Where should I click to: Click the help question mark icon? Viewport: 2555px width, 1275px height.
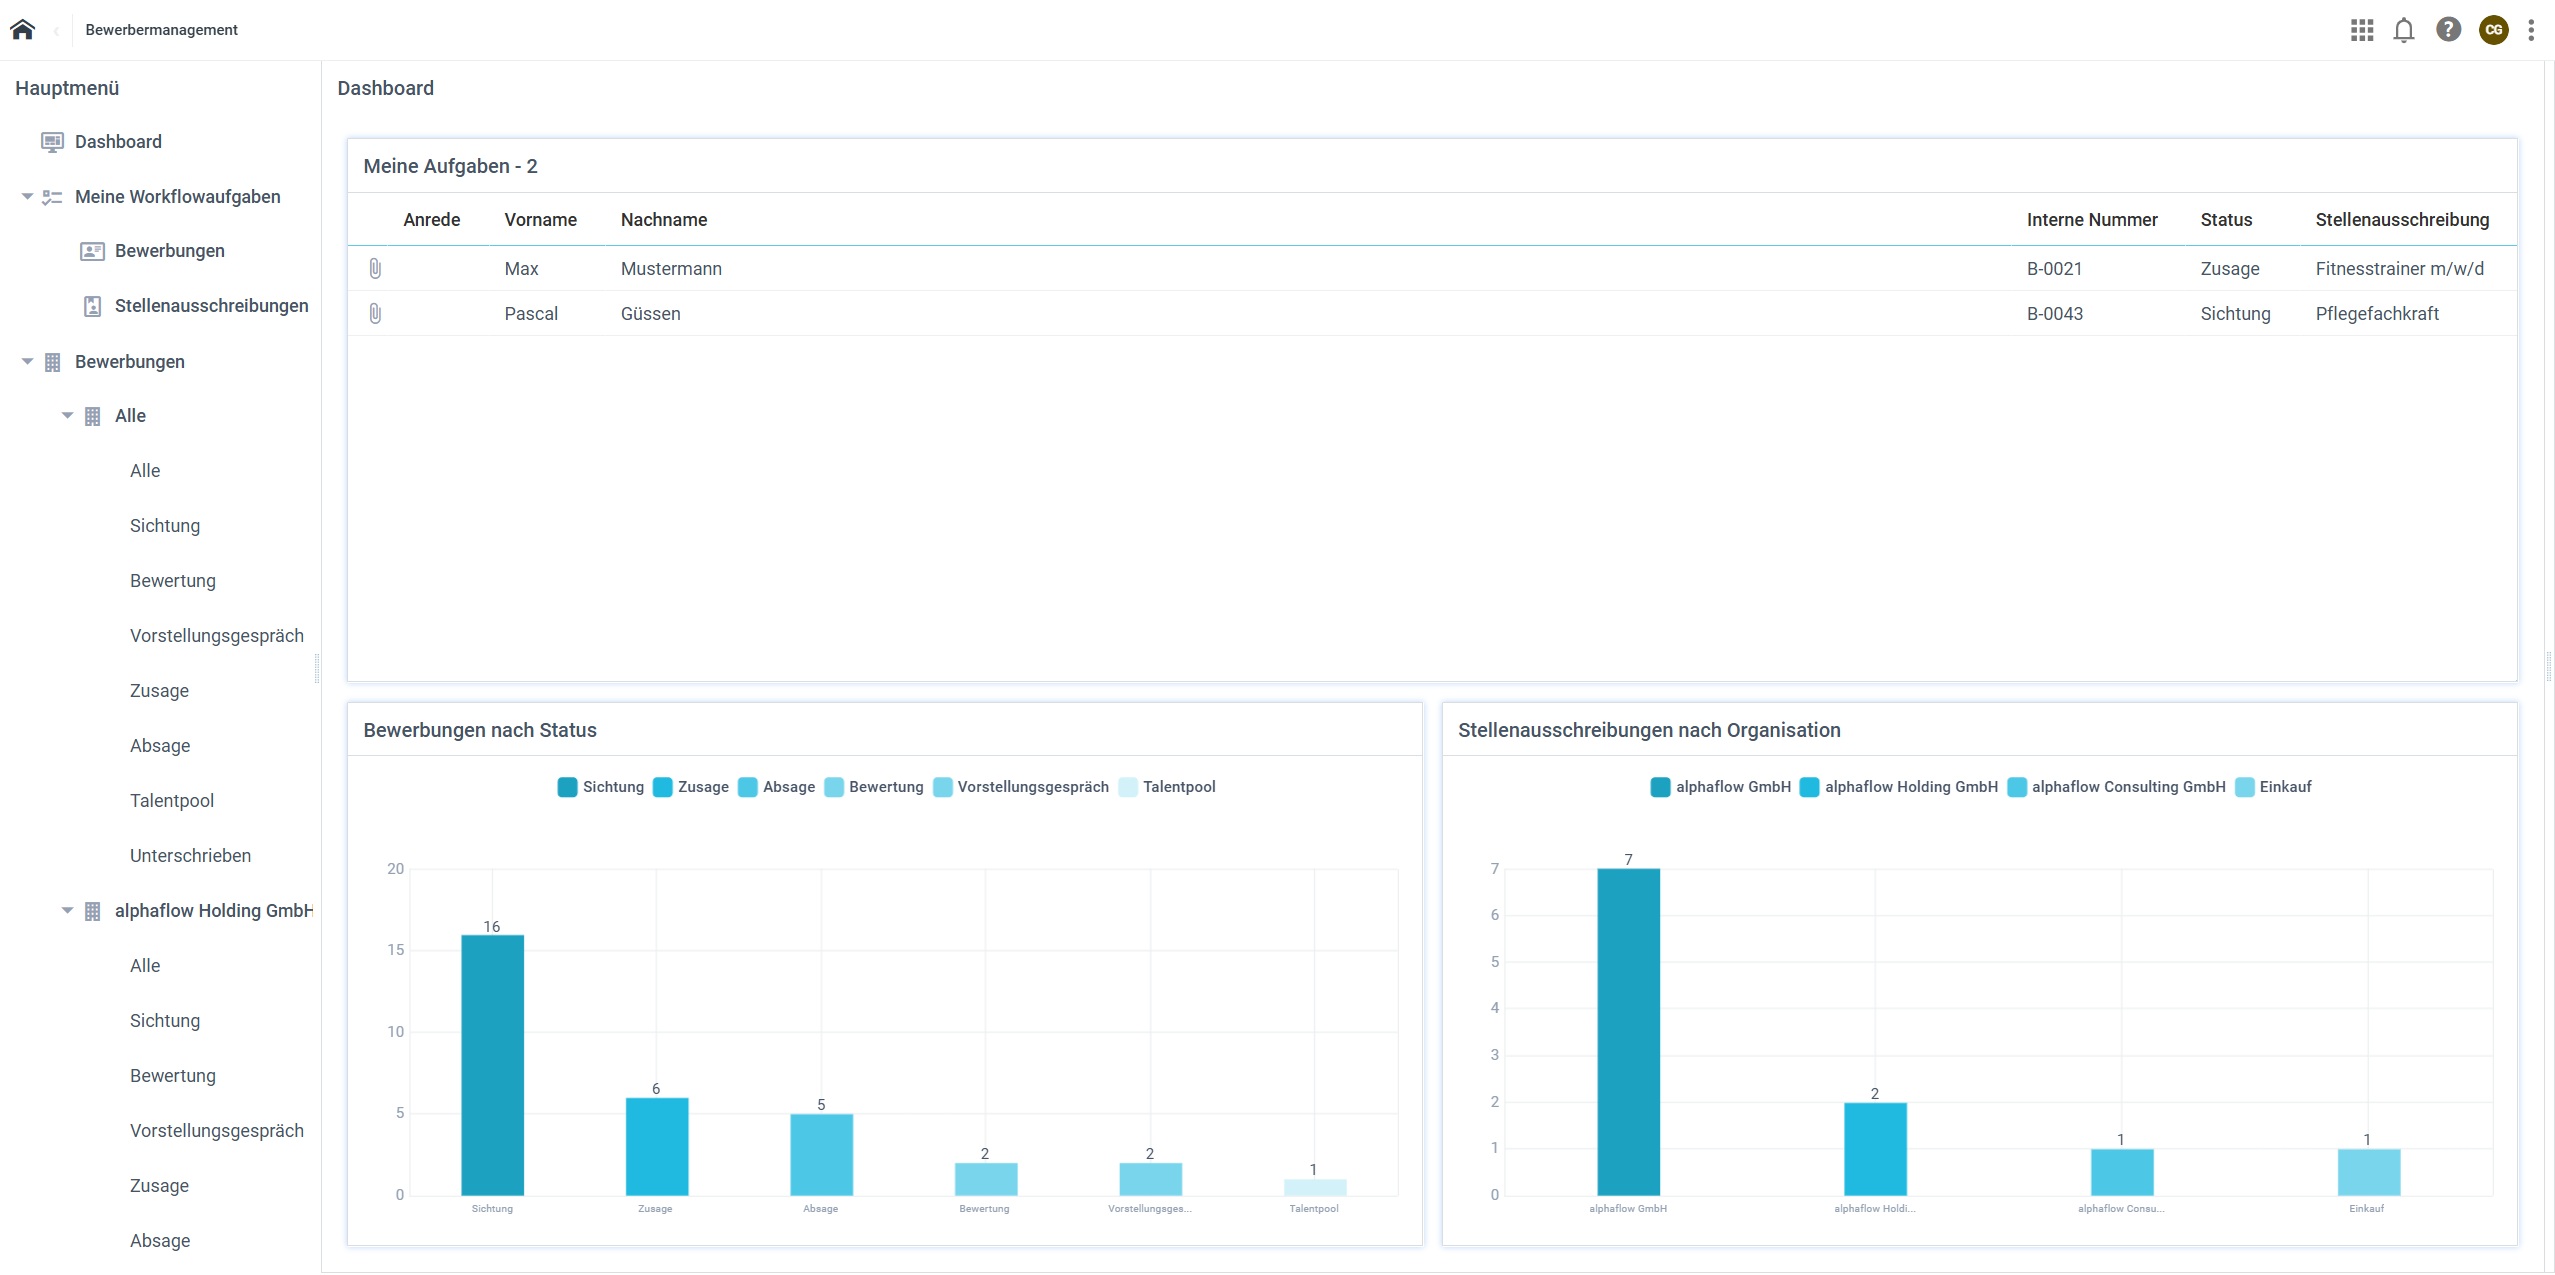pyautogui.click(x=2448, y=30)
